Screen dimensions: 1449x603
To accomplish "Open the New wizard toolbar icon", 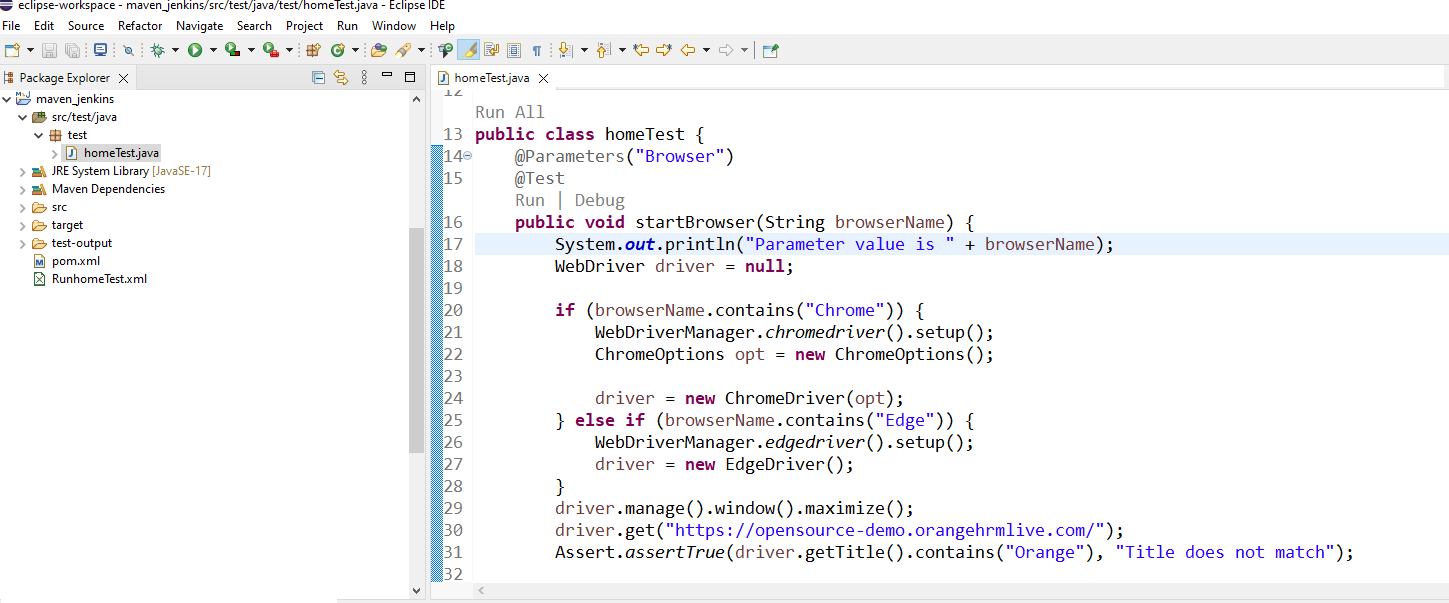I will tap(12, 49).
